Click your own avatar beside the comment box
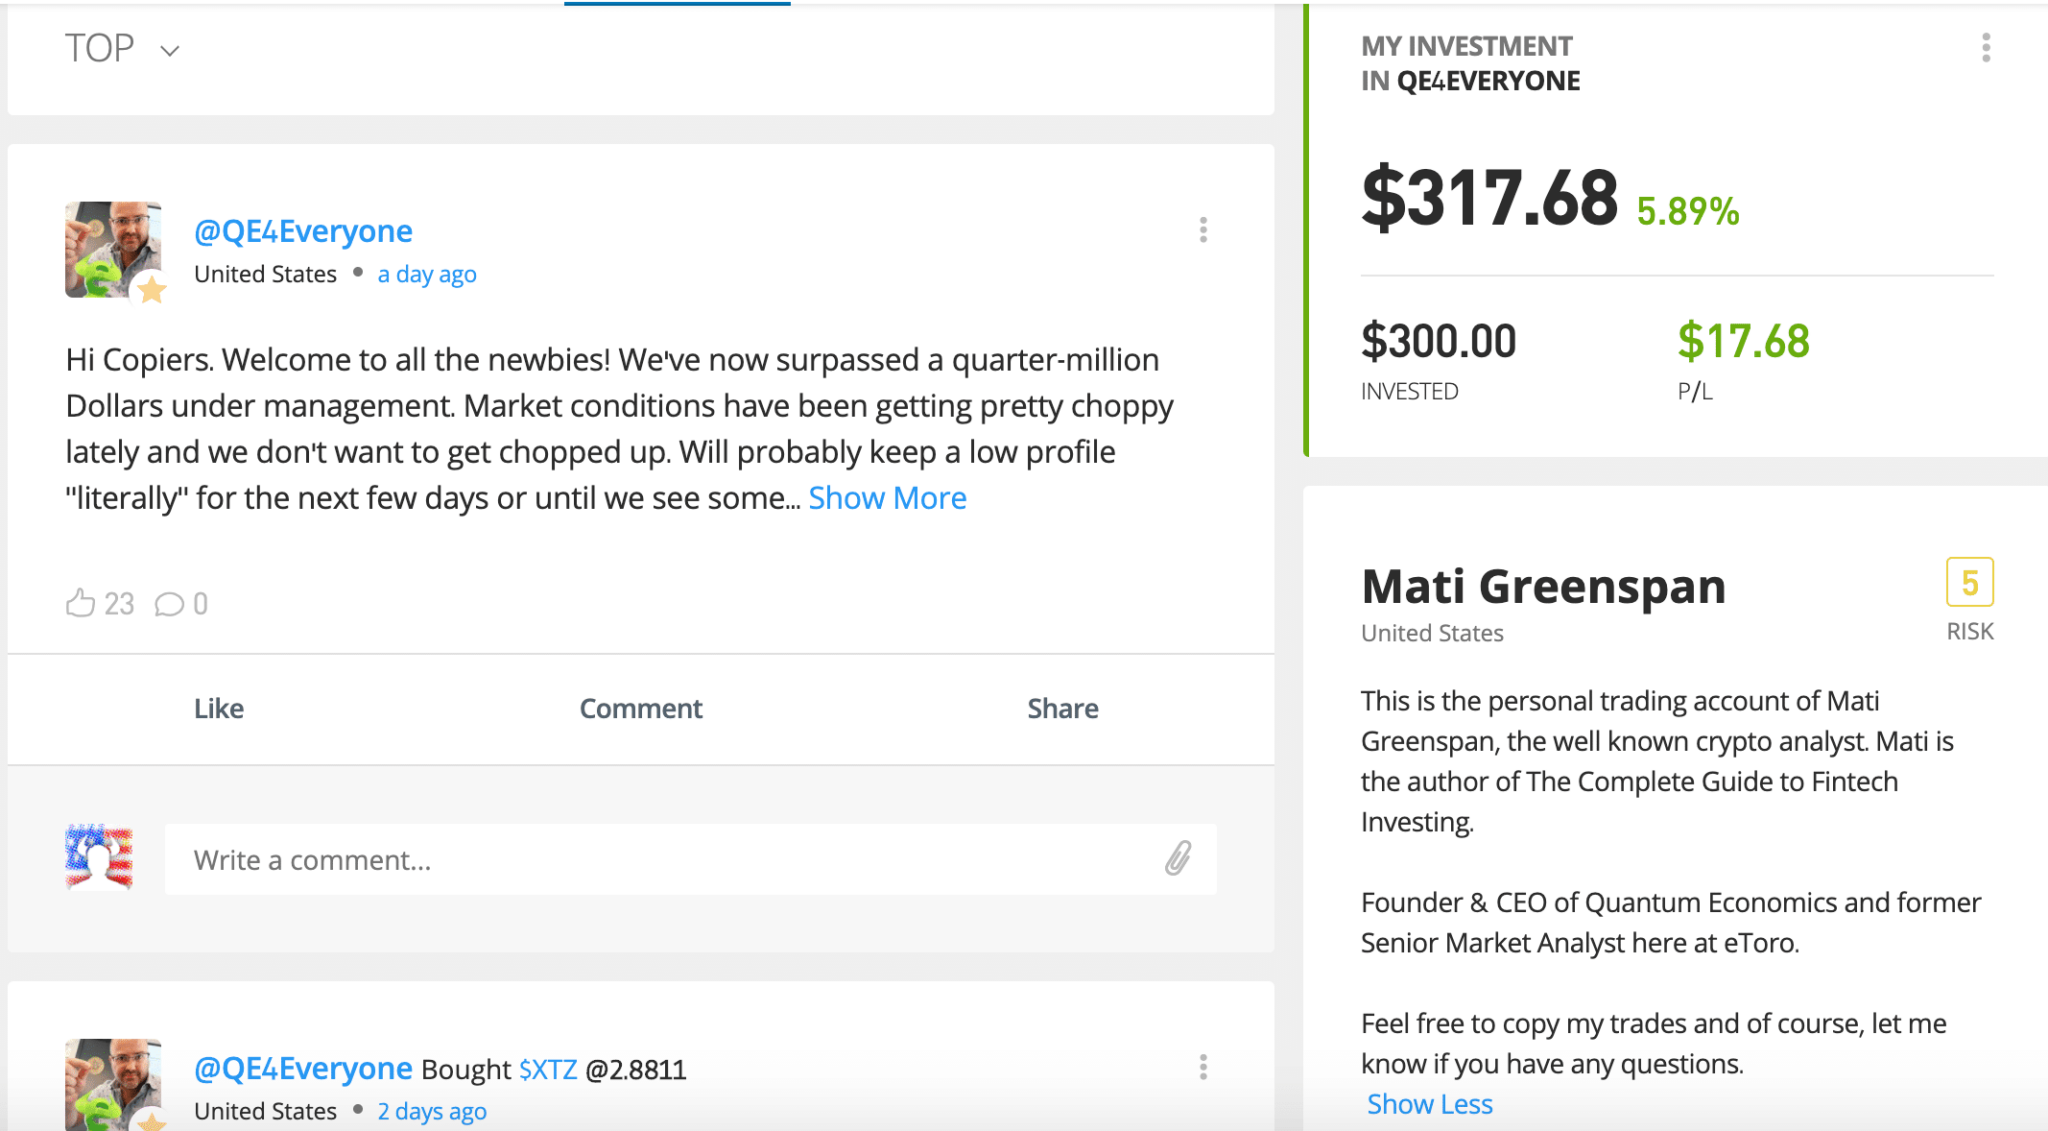2048x1131 pixels. click(x=99, y=857)
